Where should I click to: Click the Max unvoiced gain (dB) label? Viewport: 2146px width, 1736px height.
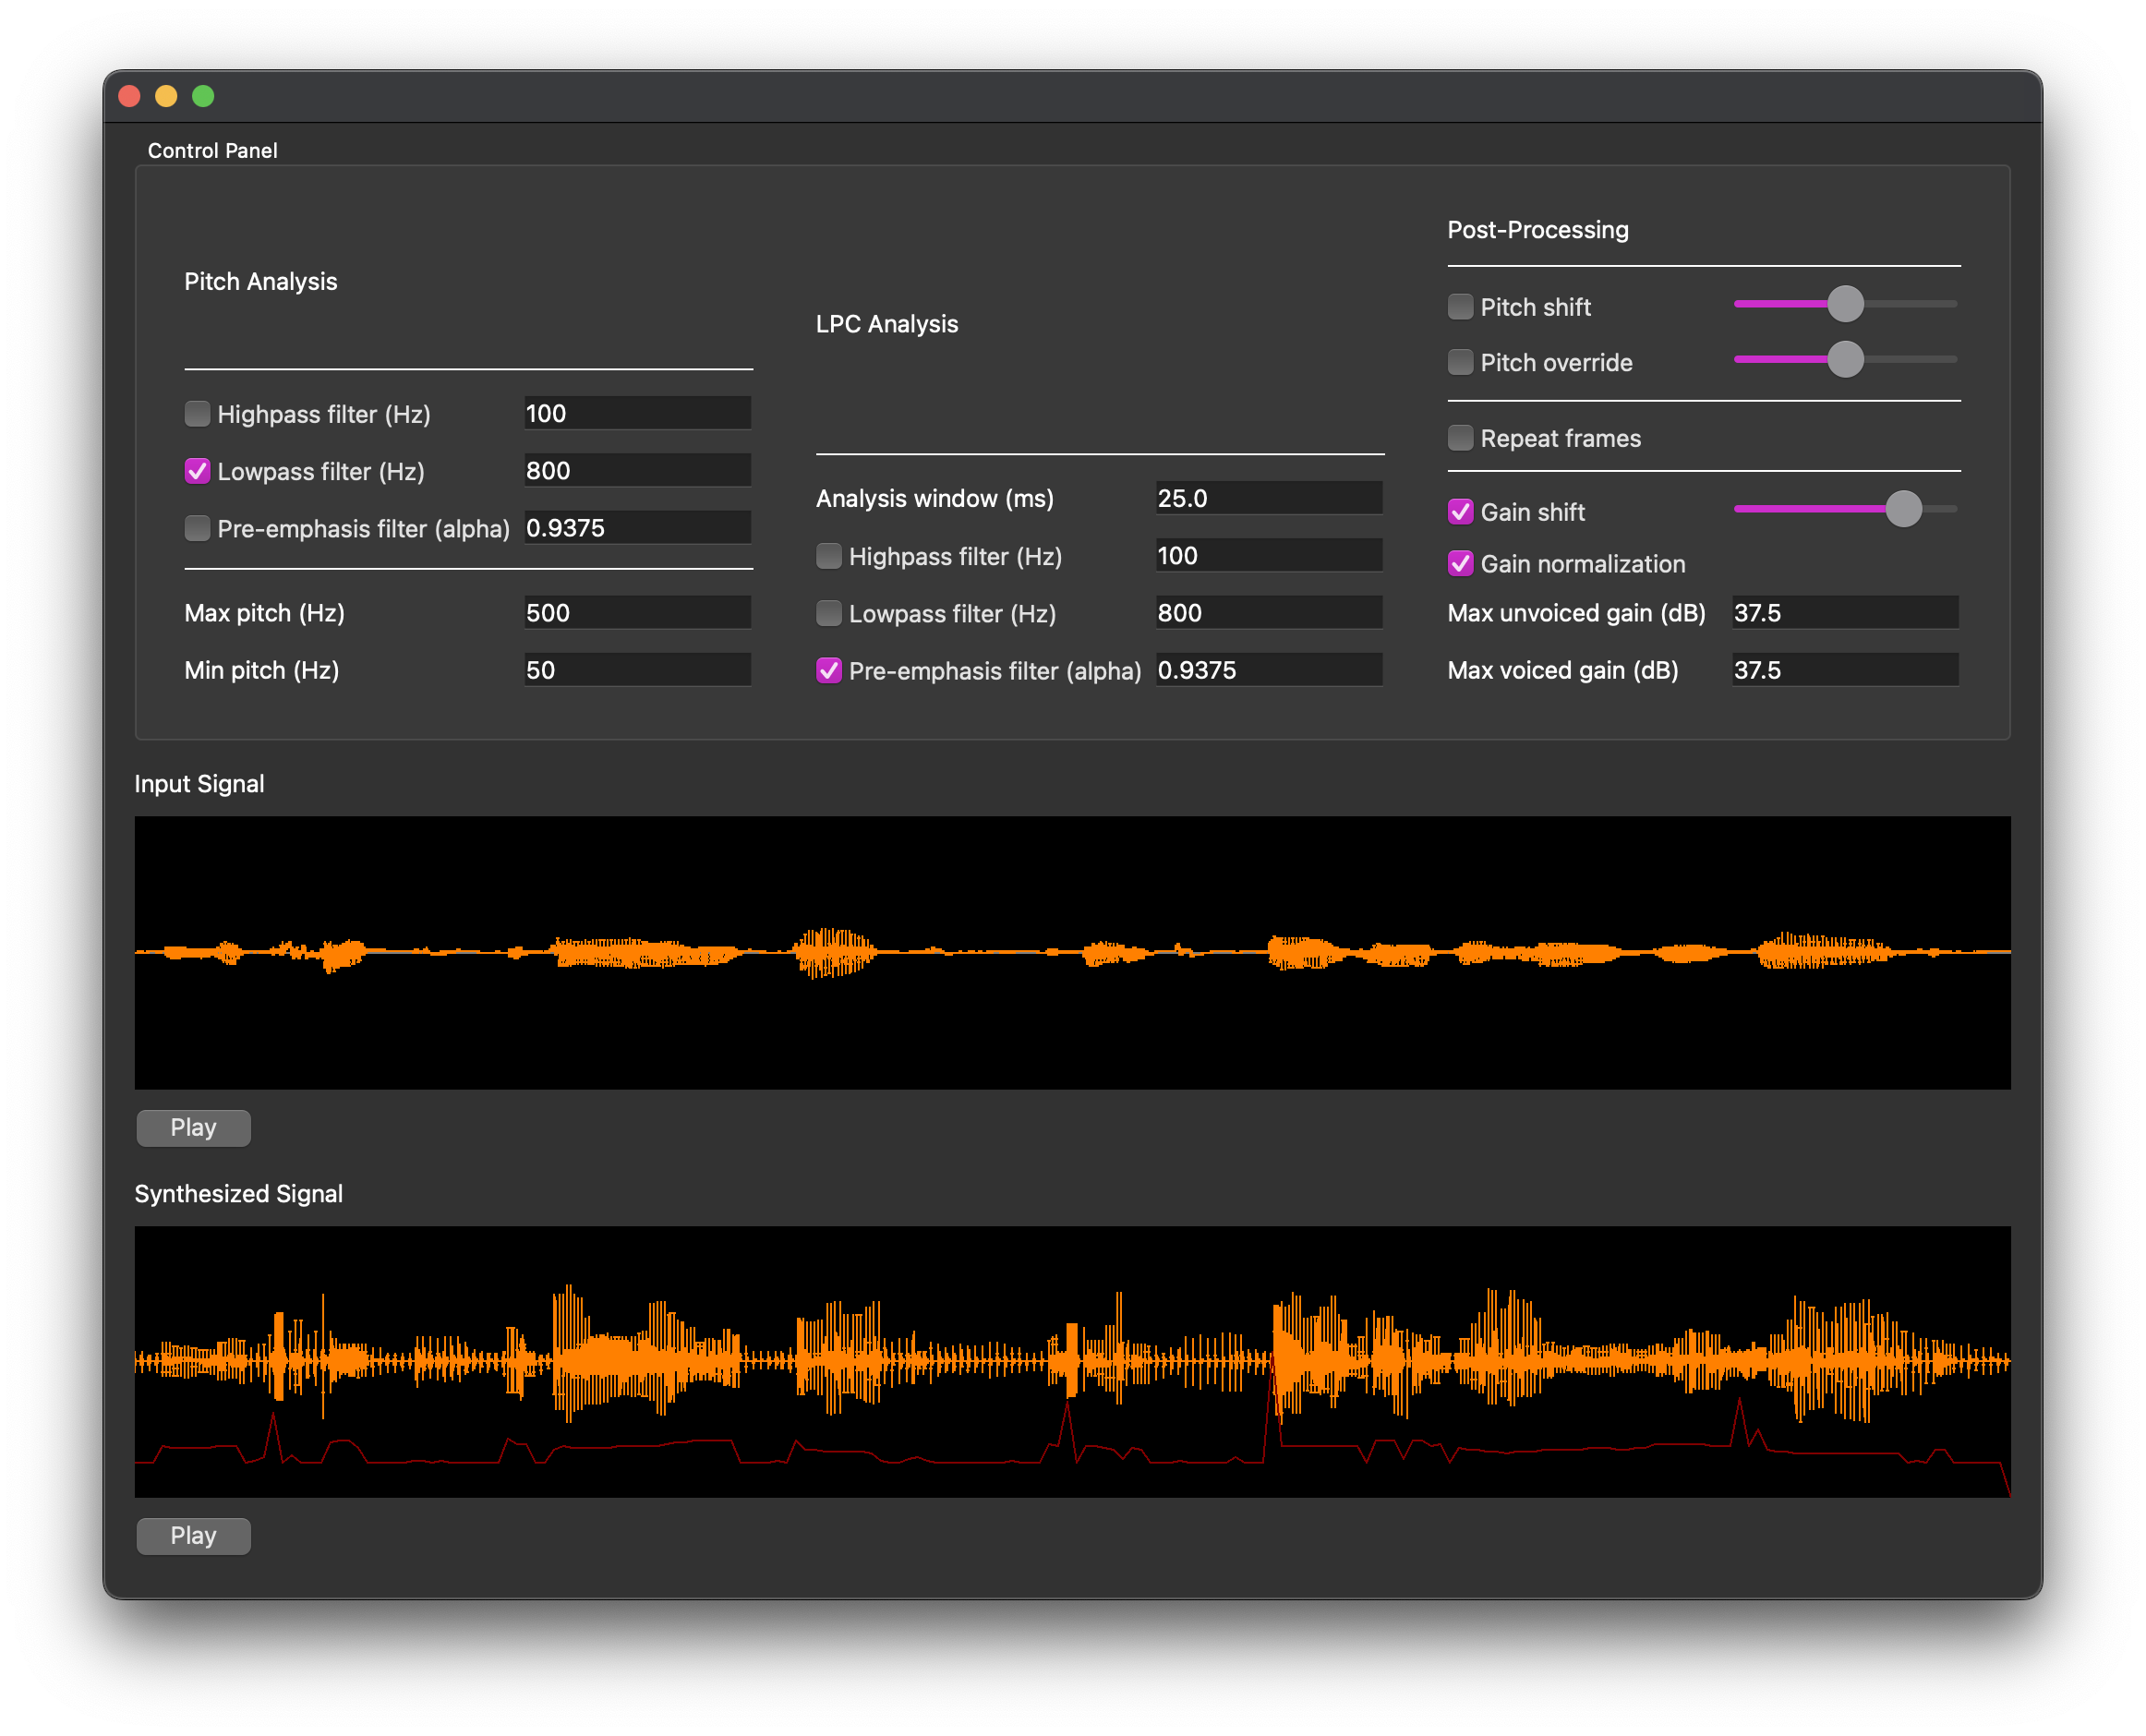[x=1577, y=613]
